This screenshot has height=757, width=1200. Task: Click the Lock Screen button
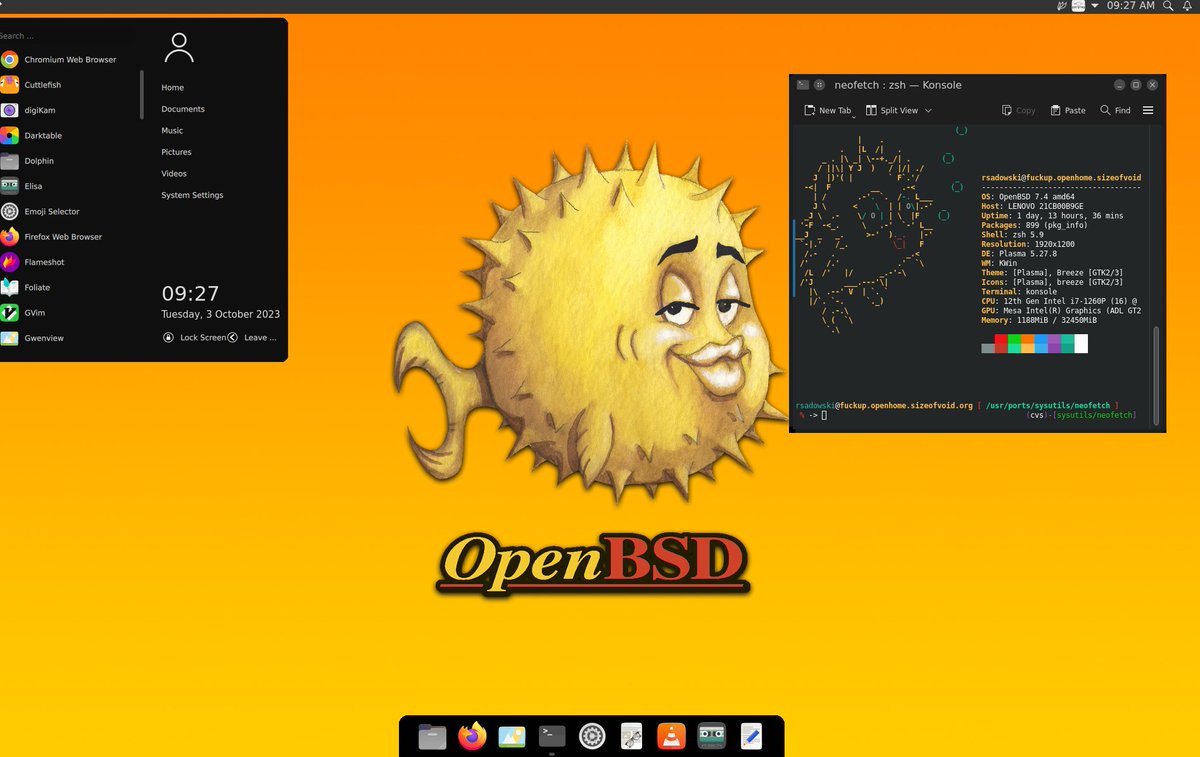point(195,338)
